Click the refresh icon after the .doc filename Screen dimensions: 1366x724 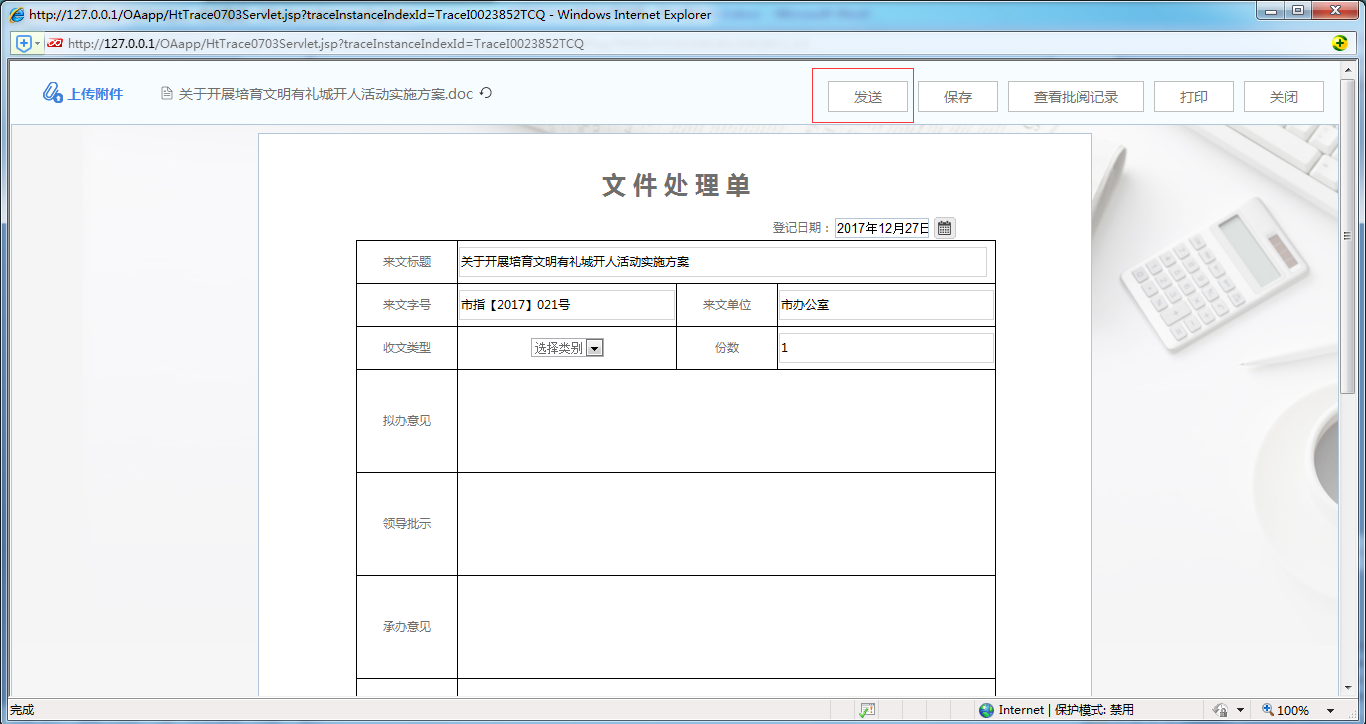tap(487, 93)
